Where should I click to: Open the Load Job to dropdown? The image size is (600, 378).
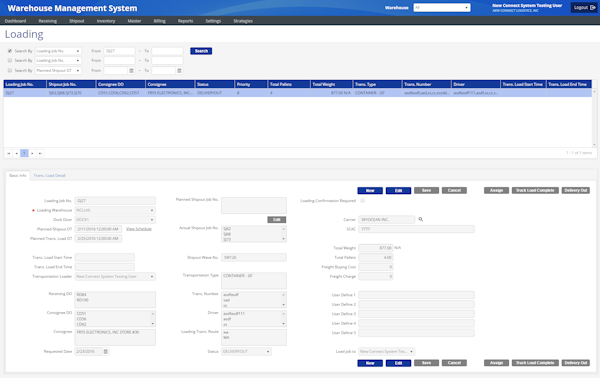pyautogui.click(x=386, y=351)
